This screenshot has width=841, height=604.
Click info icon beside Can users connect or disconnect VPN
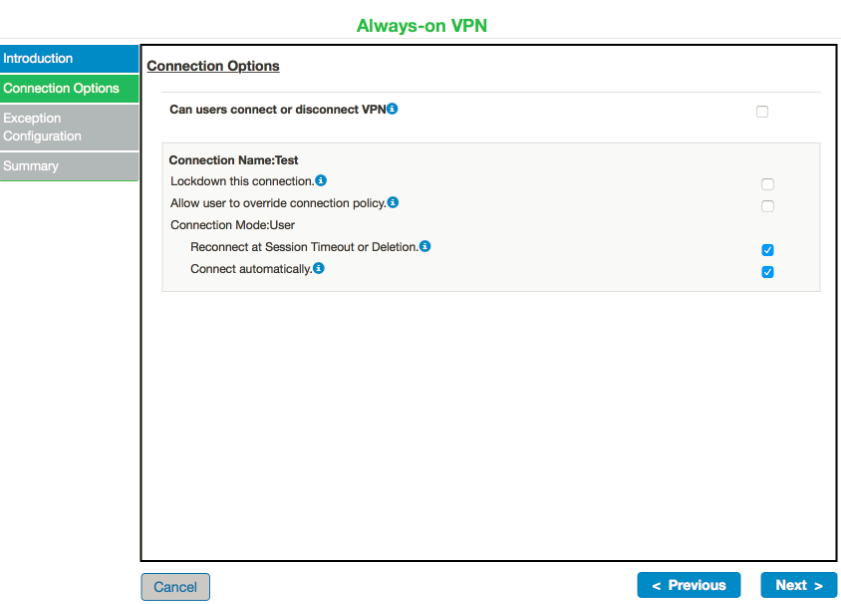coord(393,109)
